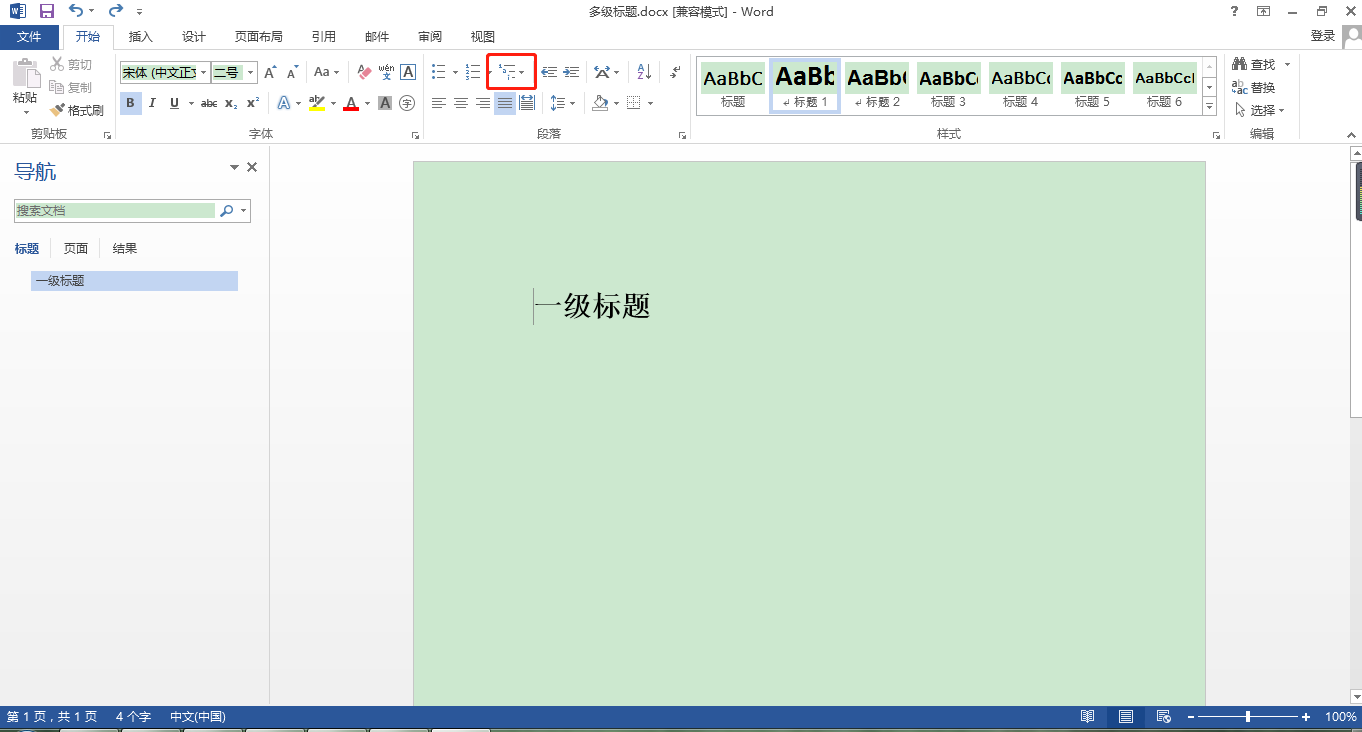Click the Paste clipboard icon
Screen dimensions: 1362x732
25,73
